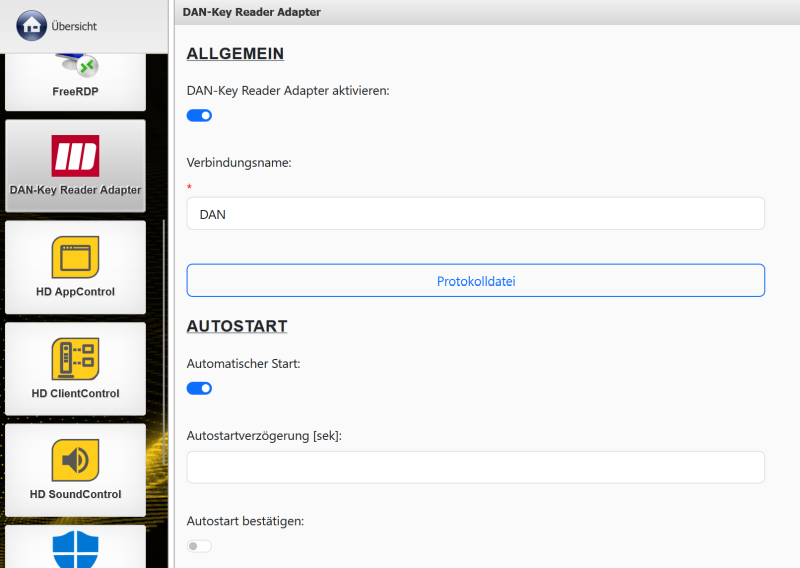The width and height of the screenshot is (800, 568).
Task: Click the AUTOSTART section heading
Action: [x=237, y=326]
